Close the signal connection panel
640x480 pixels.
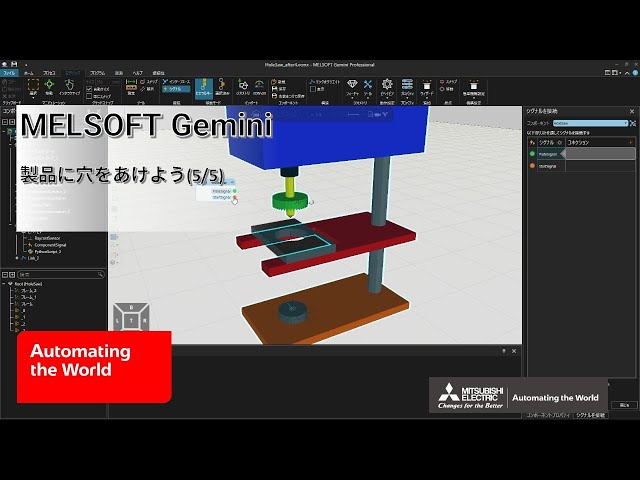pyautogui.click(x=632, y=111)
